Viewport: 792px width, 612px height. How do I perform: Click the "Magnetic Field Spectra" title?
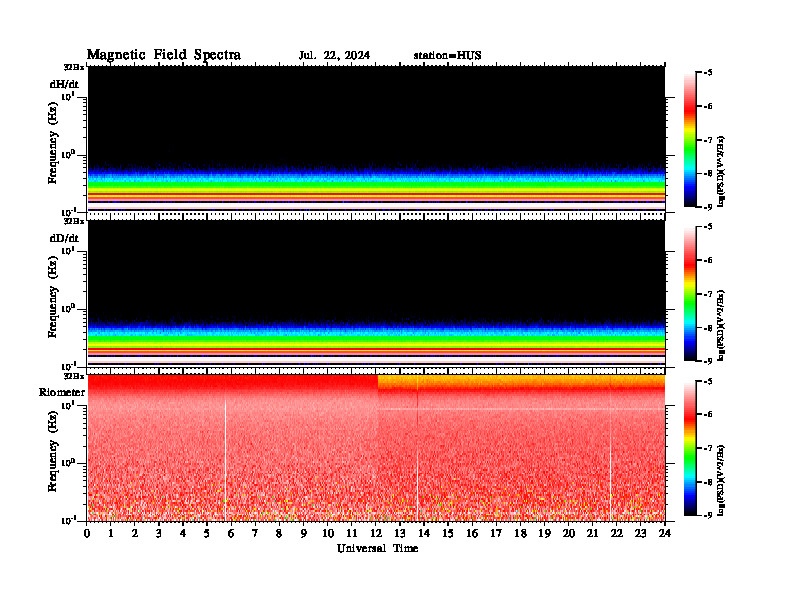164,55
